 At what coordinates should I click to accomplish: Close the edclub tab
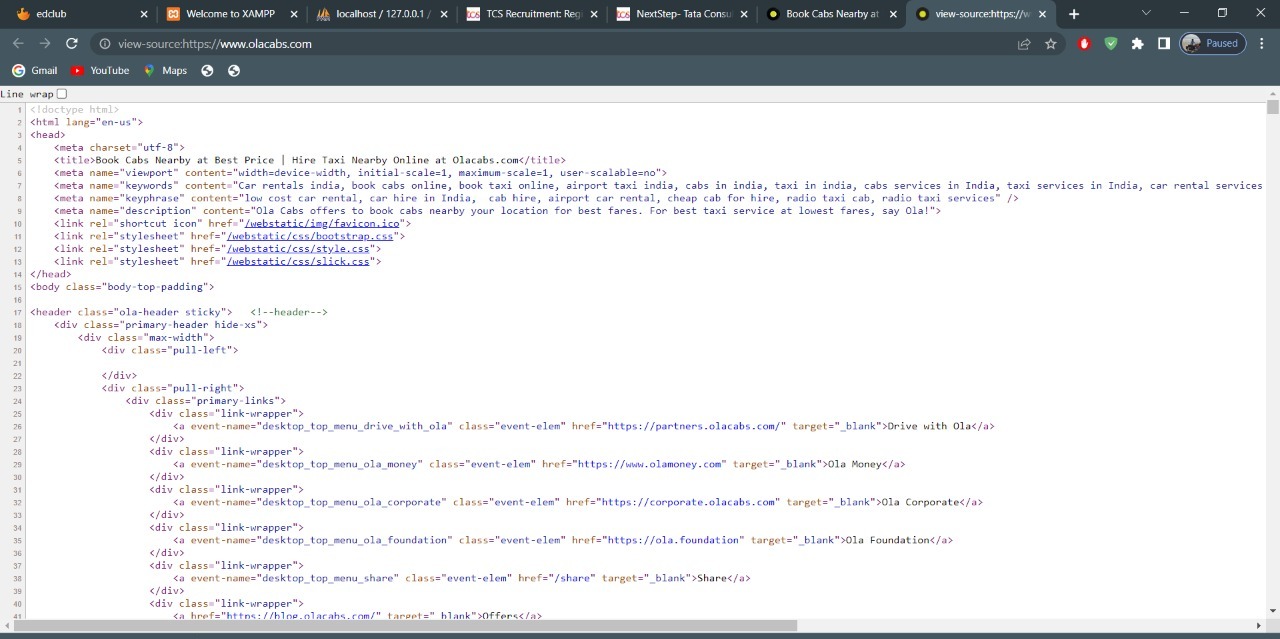pos(144,14)
